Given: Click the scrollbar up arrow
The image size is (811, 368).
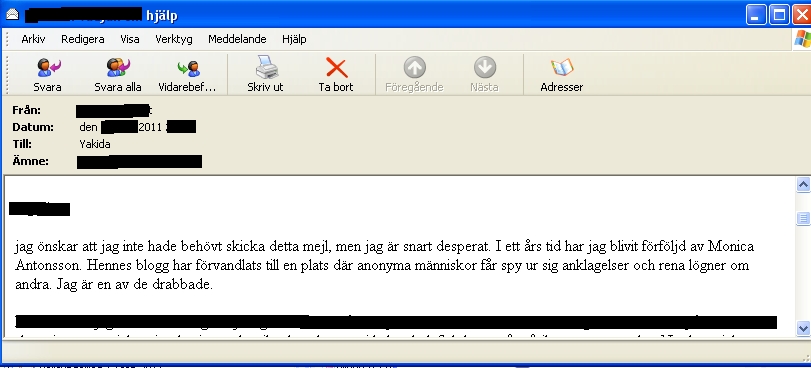Looking at the screenshot, I should 803,184.
